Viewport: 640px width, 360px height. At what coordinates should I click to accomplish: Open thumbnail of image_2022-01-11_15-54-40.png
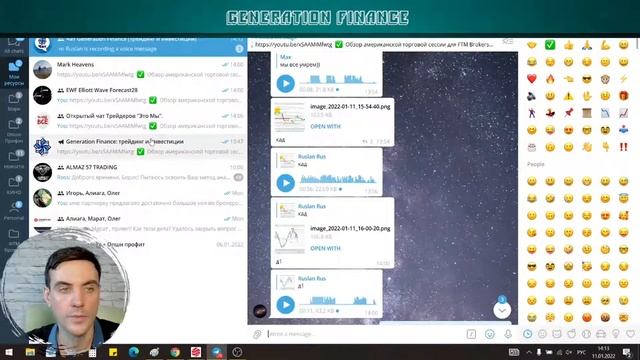[290, 118]
